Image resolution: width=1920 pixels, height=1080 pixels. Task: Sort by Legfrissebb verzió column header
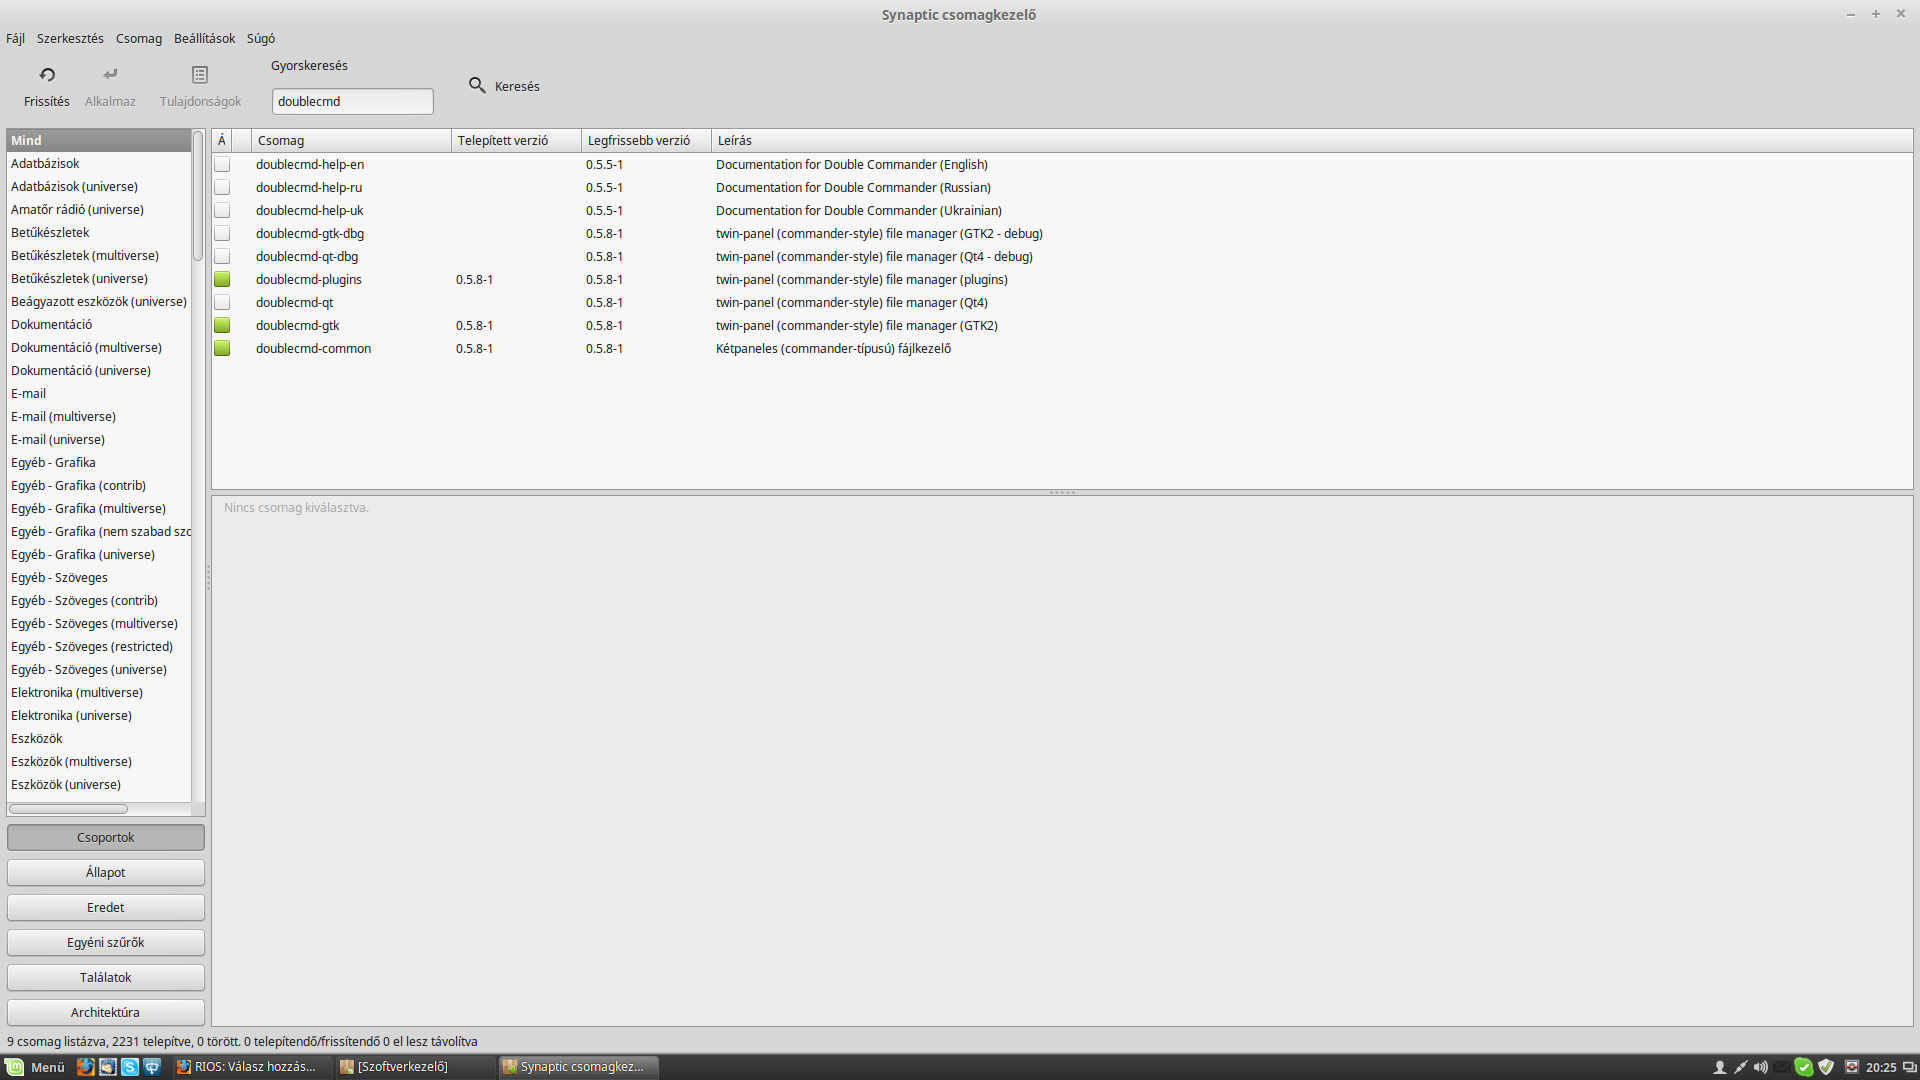[646, 141]
